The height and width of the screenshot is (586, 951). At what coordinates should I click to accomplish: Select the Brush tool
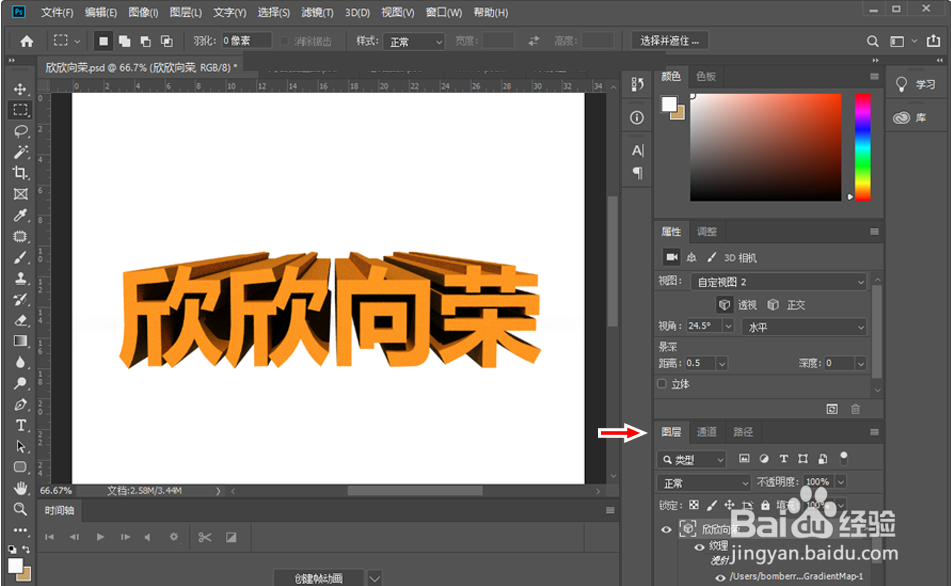pos(20,256)
